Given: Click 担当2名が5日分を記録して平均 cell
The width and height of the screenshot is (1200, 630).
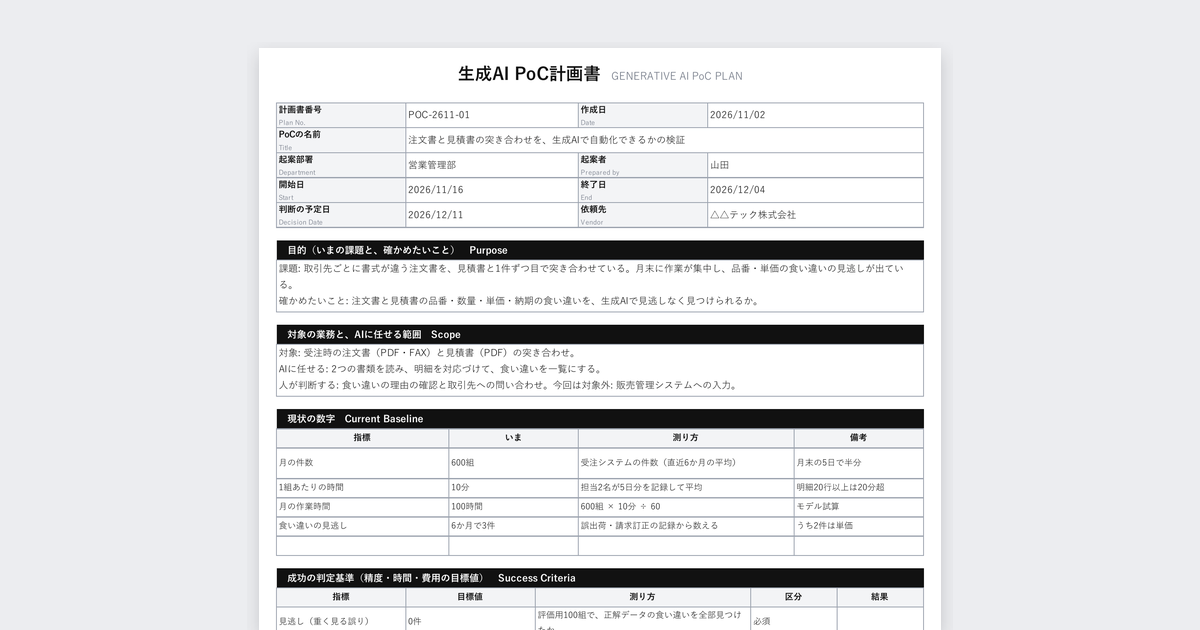Looking at the screenshot, I should click(686, 487).
